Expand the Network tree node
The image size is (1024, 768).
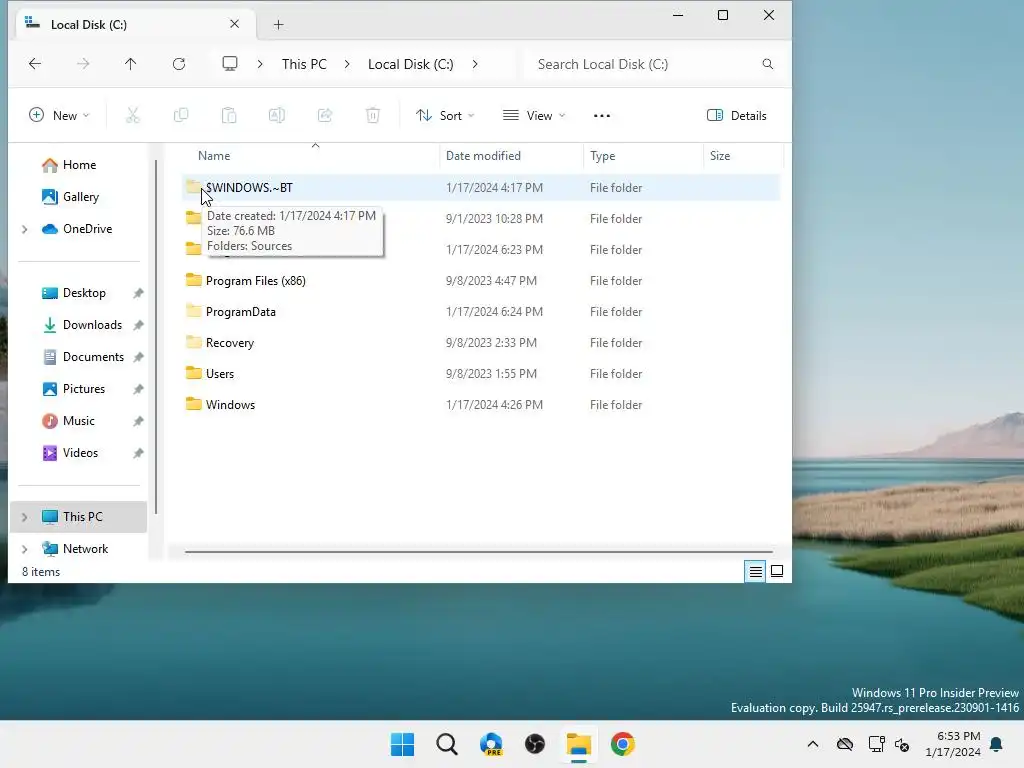point(25,549)
